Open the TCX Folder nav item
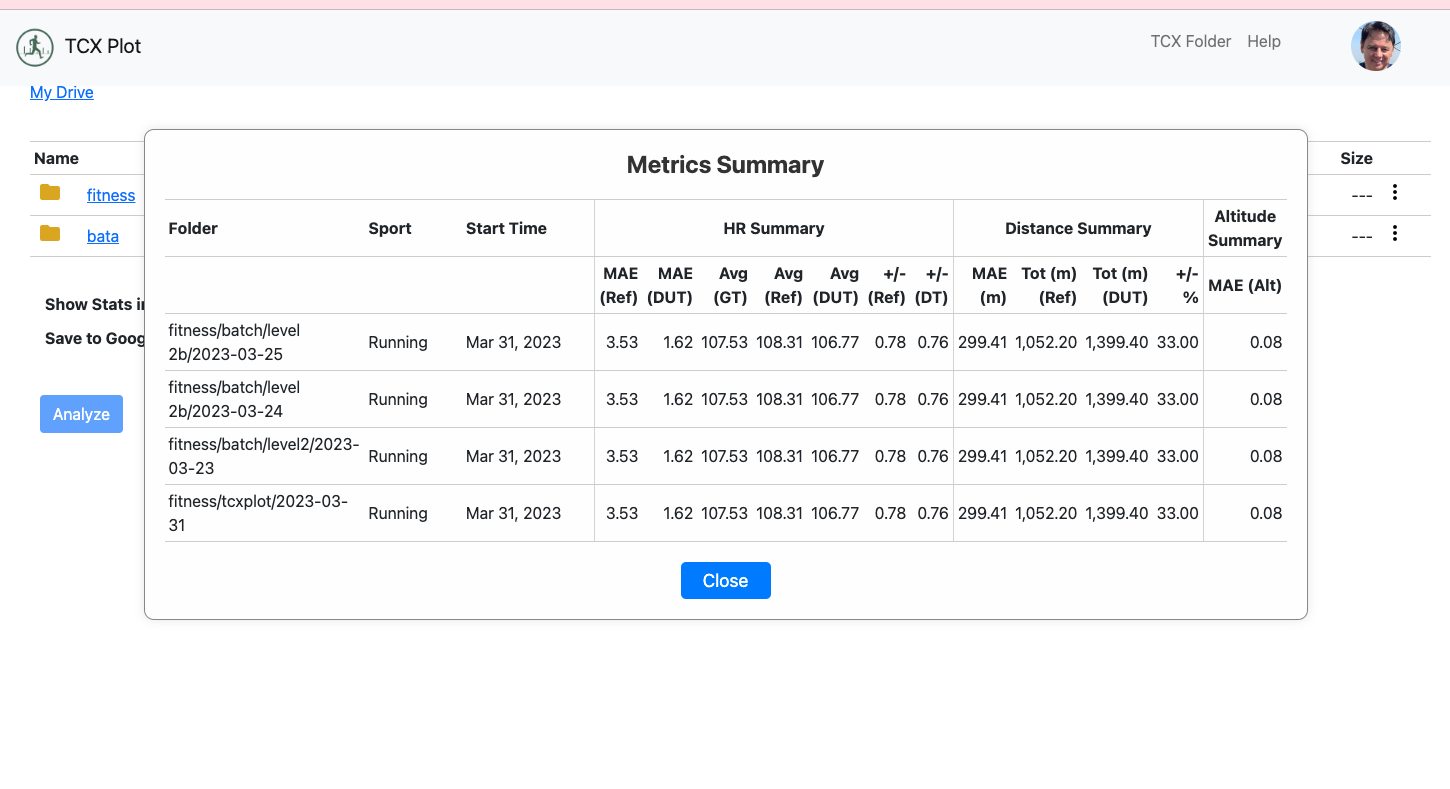This screenshot has width=1450, height=789. (1191, 41)
